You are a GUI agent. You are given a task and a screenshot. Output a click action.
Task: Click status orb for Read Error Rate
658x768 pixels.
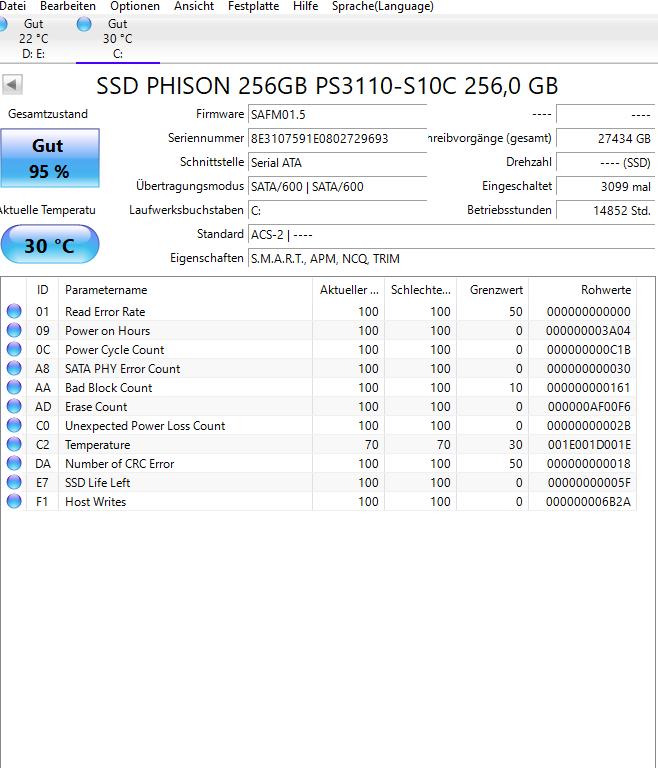[x=14, y=311]
